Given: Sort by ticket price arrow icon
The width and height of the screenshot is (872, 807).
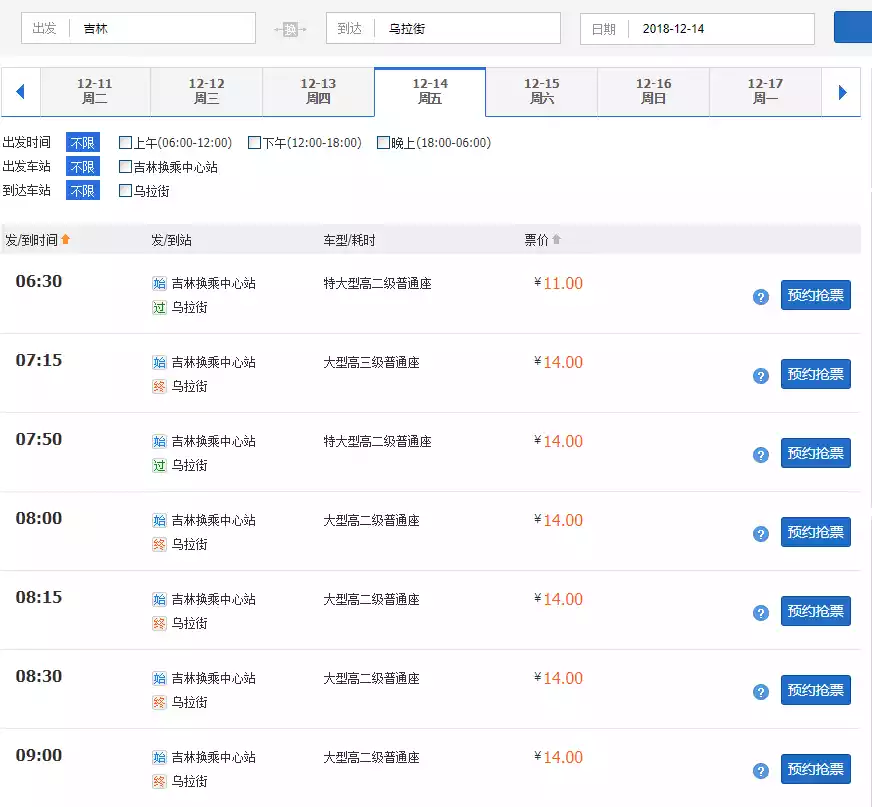Looking at the screenshot, I should click(557, 239).
